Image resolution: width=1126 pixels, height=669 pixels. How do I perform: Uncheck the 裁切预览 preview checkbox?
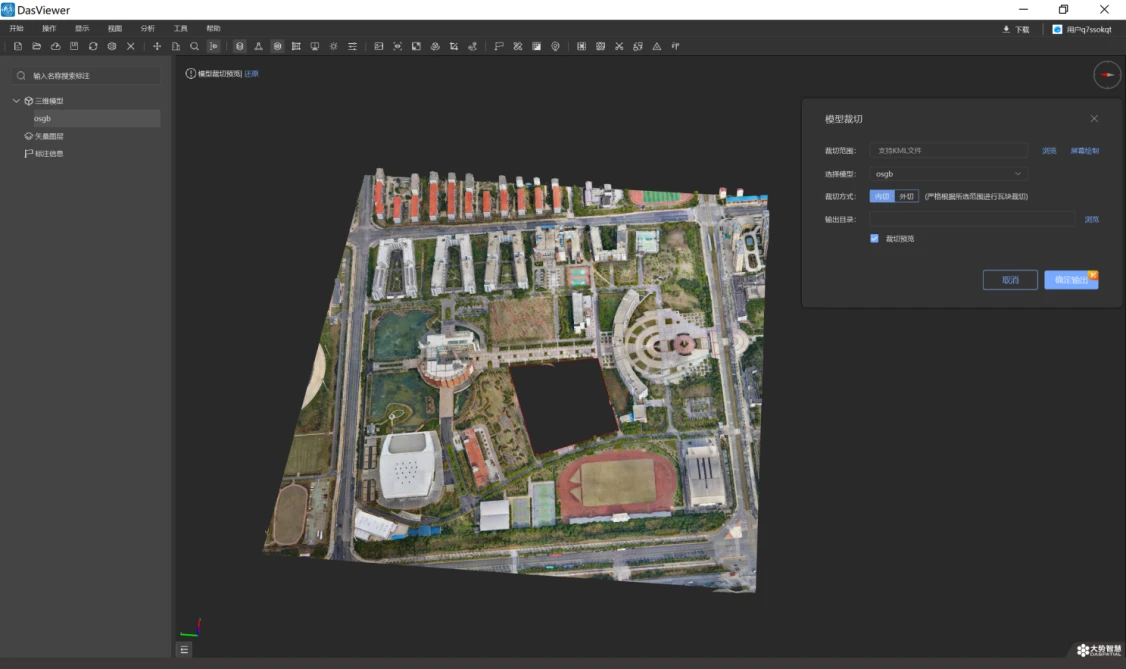(x=874, y=238)
